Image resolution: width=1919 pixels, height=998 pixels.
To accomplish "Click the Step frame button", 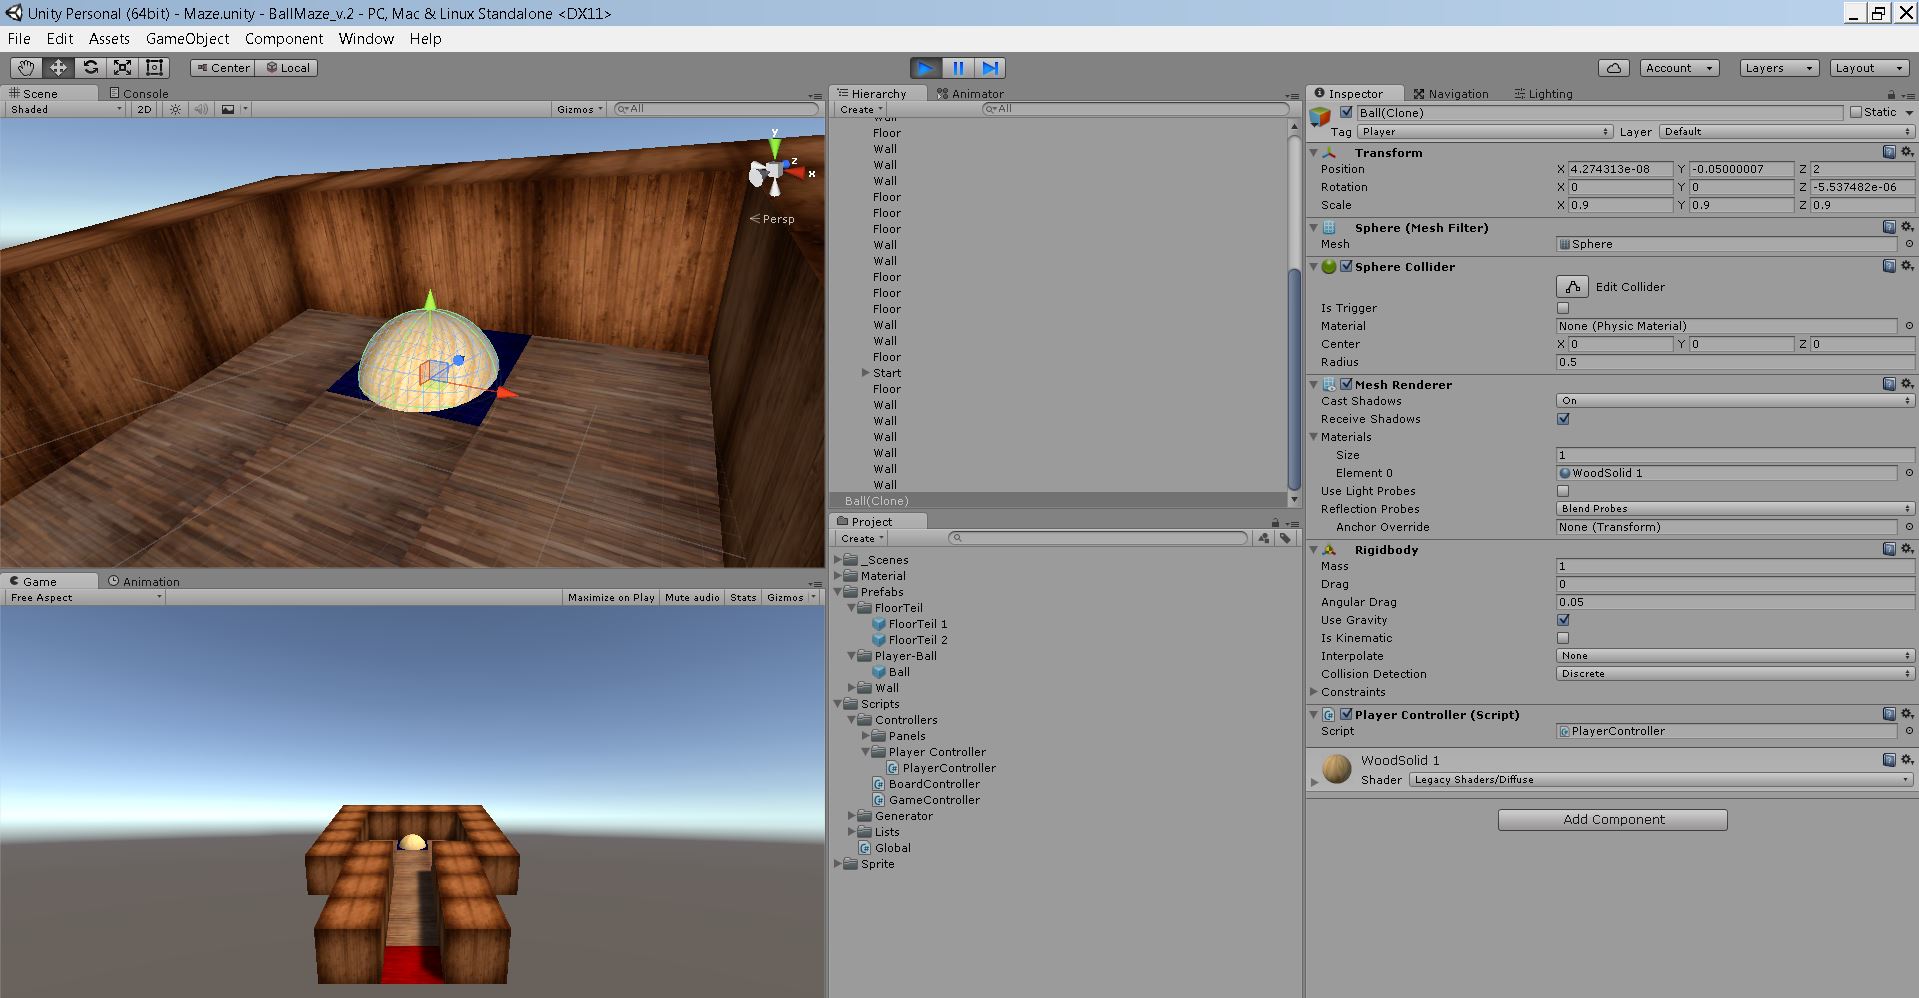I will pos(990,67).
